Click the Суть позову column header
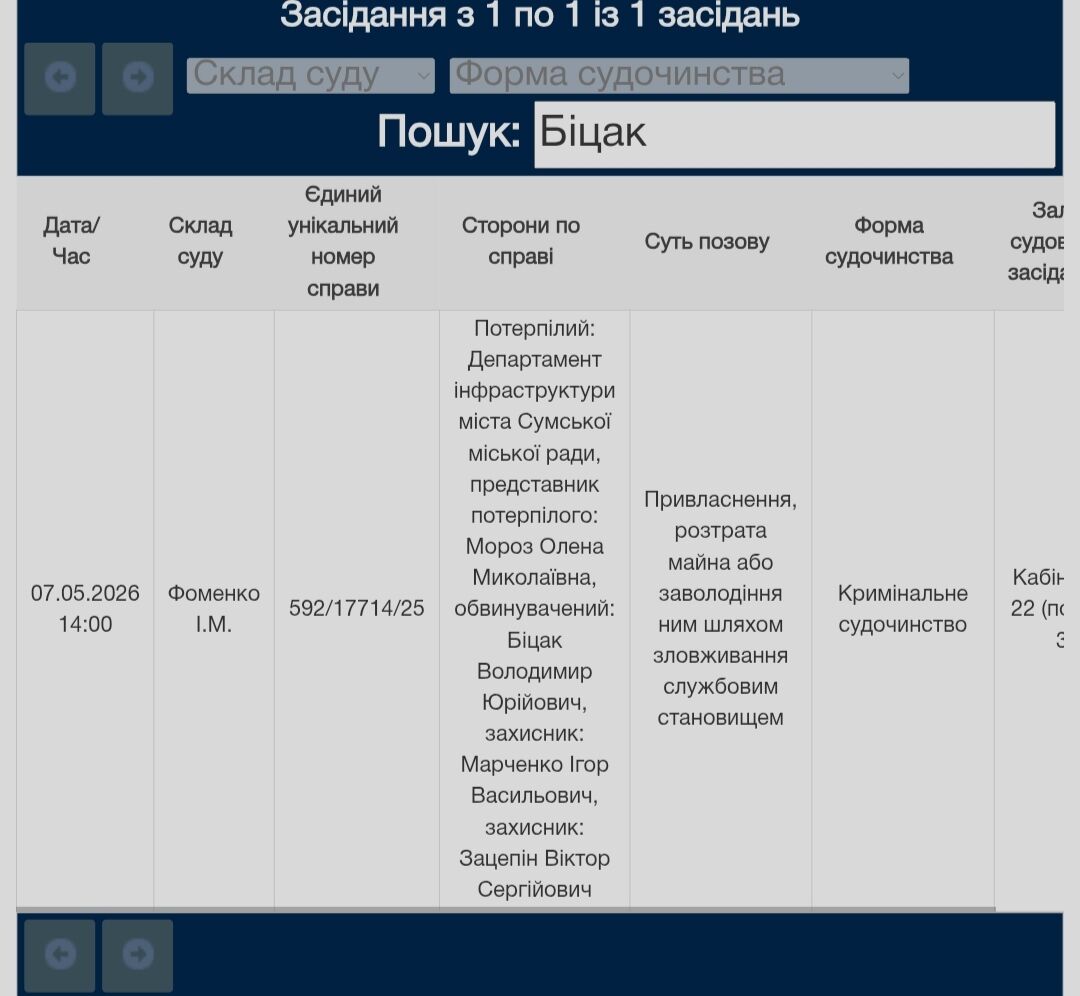1080x996 pixels. (x=707, y=240)
